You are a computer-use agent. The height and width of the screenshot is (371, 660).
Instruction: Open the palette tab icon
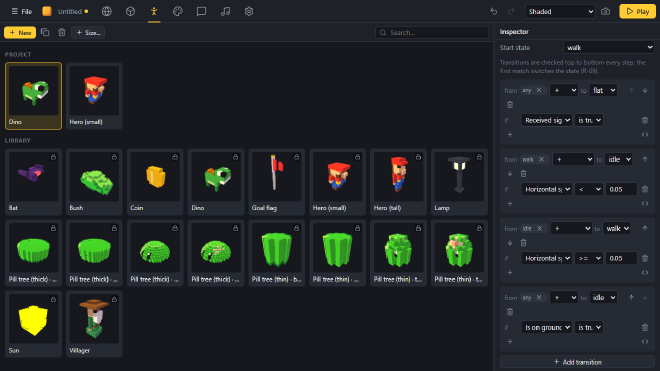[178, 11]
